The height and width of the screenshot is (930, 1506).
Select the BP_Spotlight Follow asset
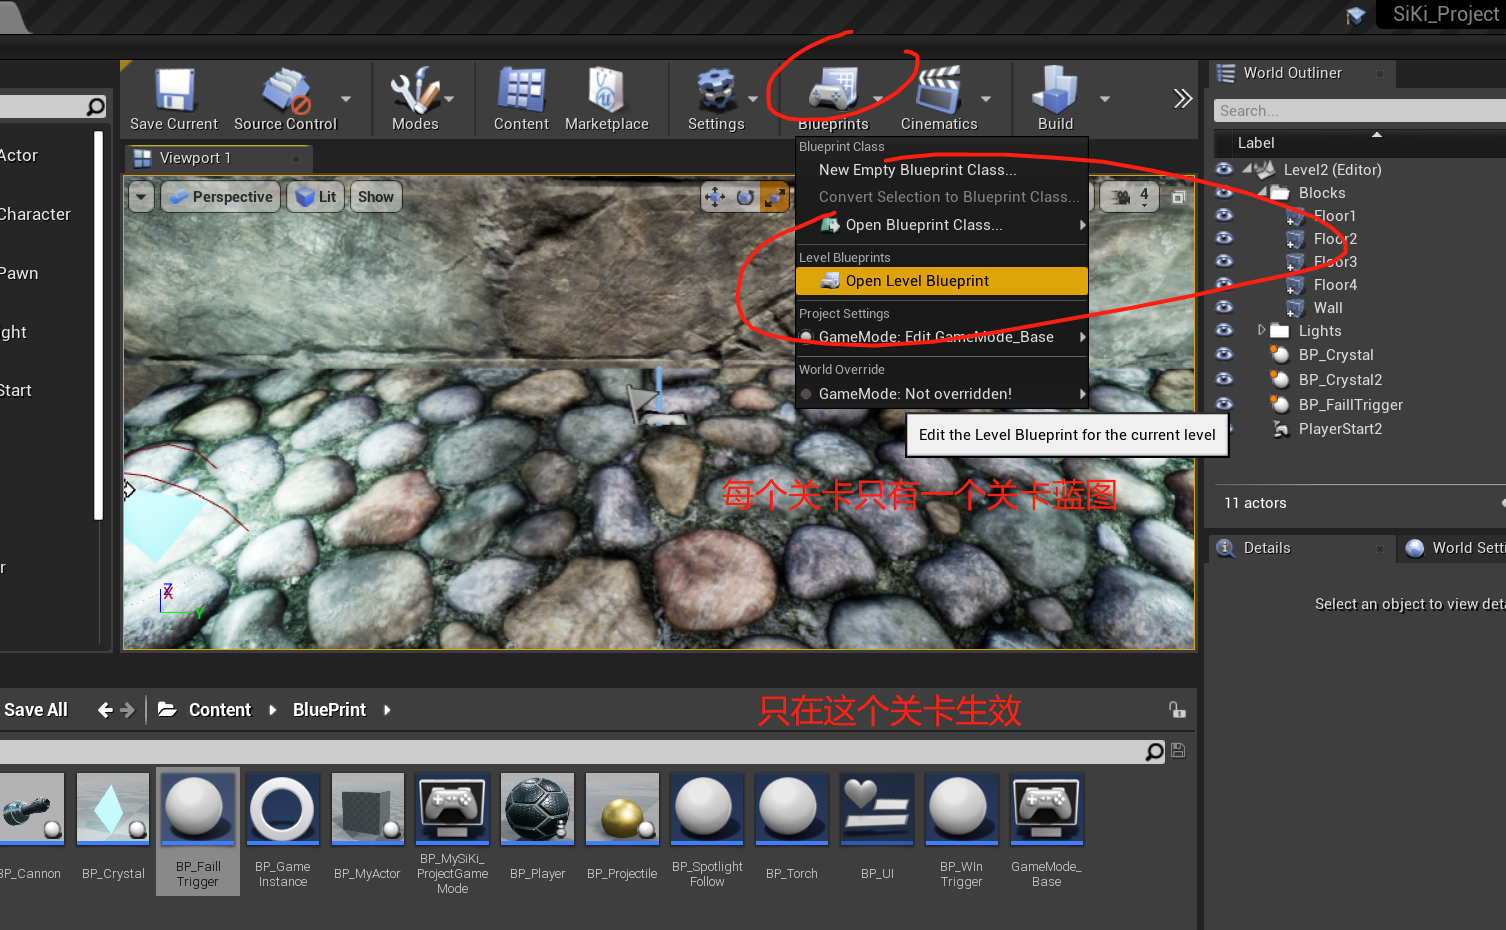coord(707,808)
